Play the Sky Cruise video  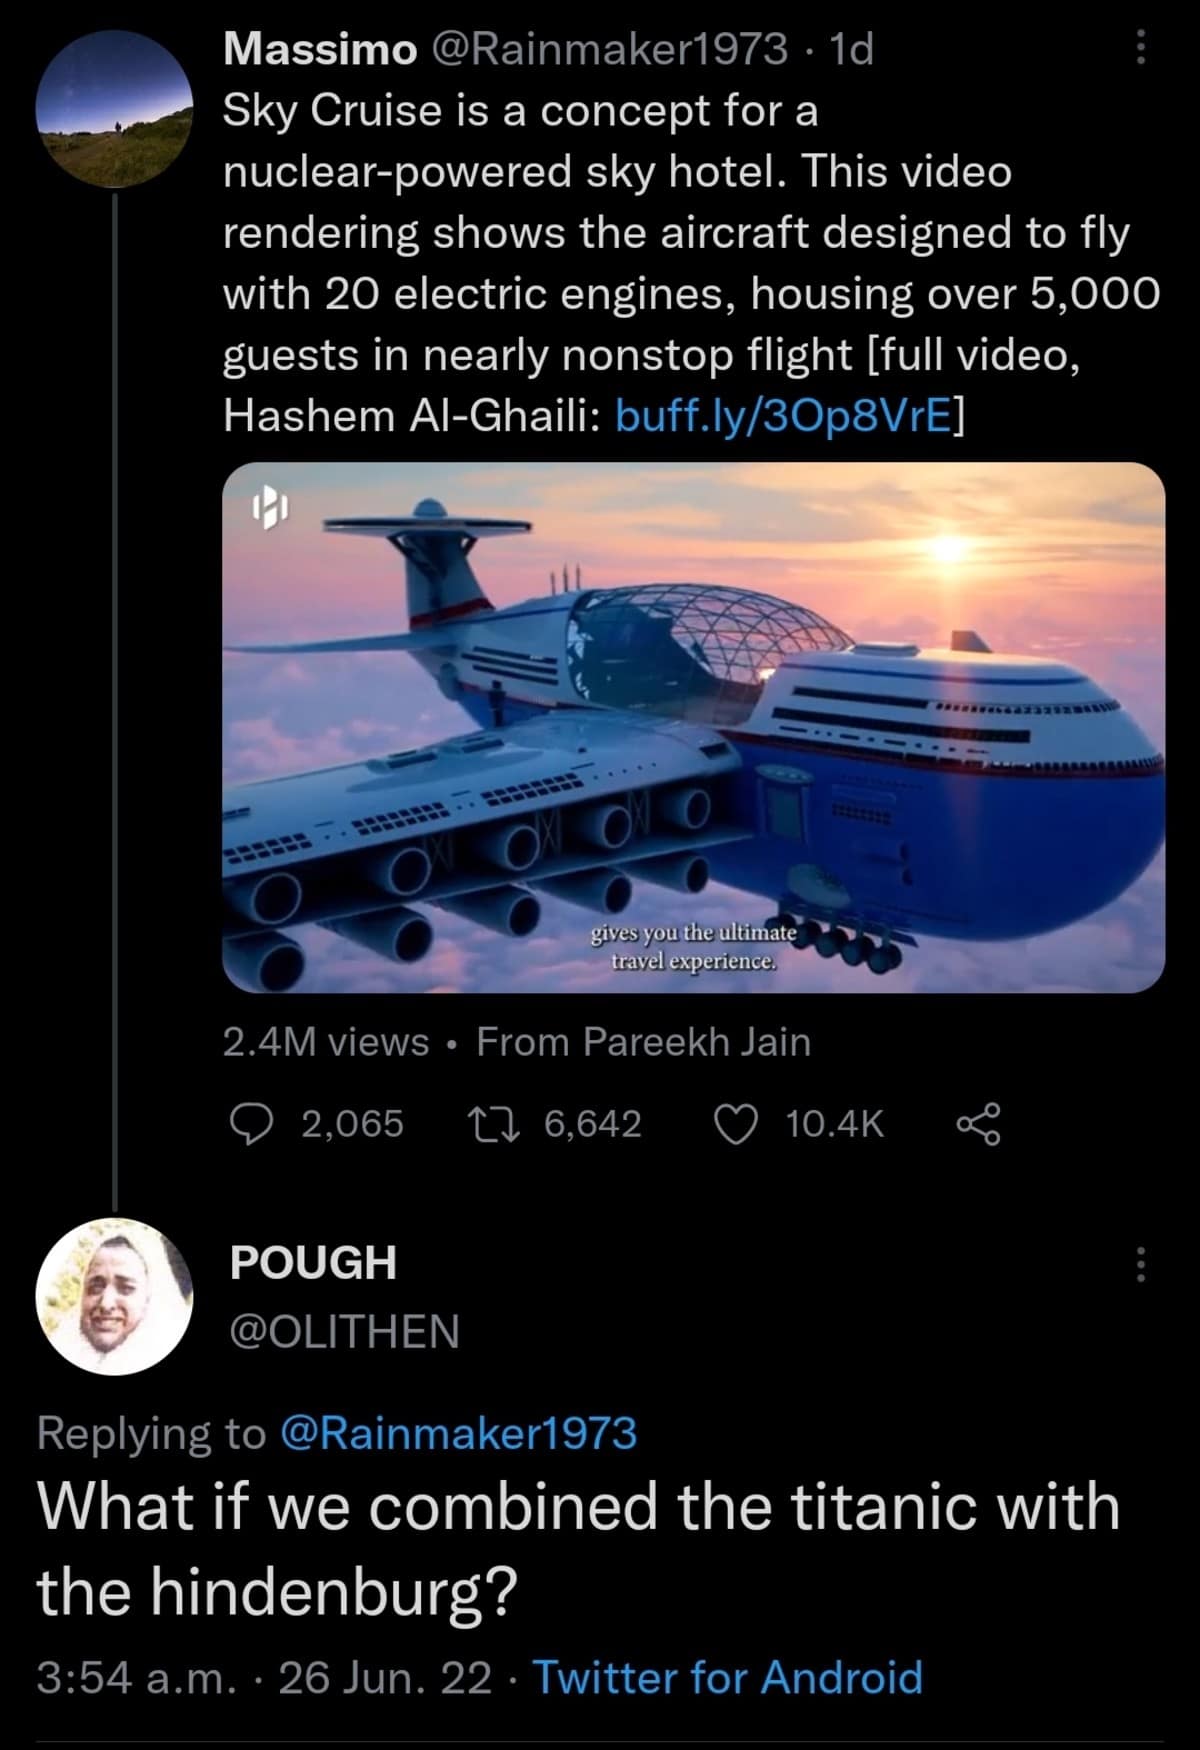point(694,727)
